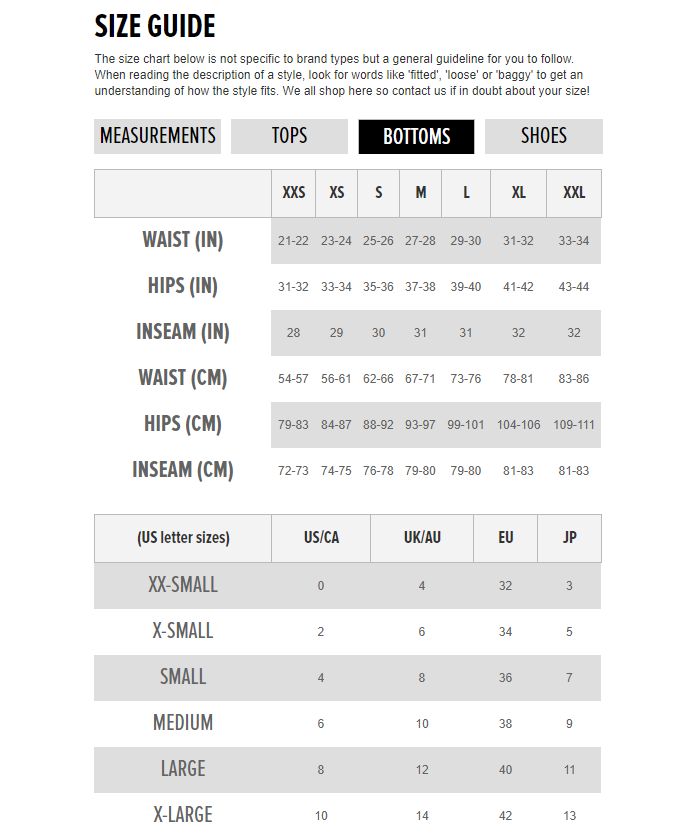This screenshot has height=840, width=694.
Task: Click the Hips (IN) row label
Action: (183, 286)
